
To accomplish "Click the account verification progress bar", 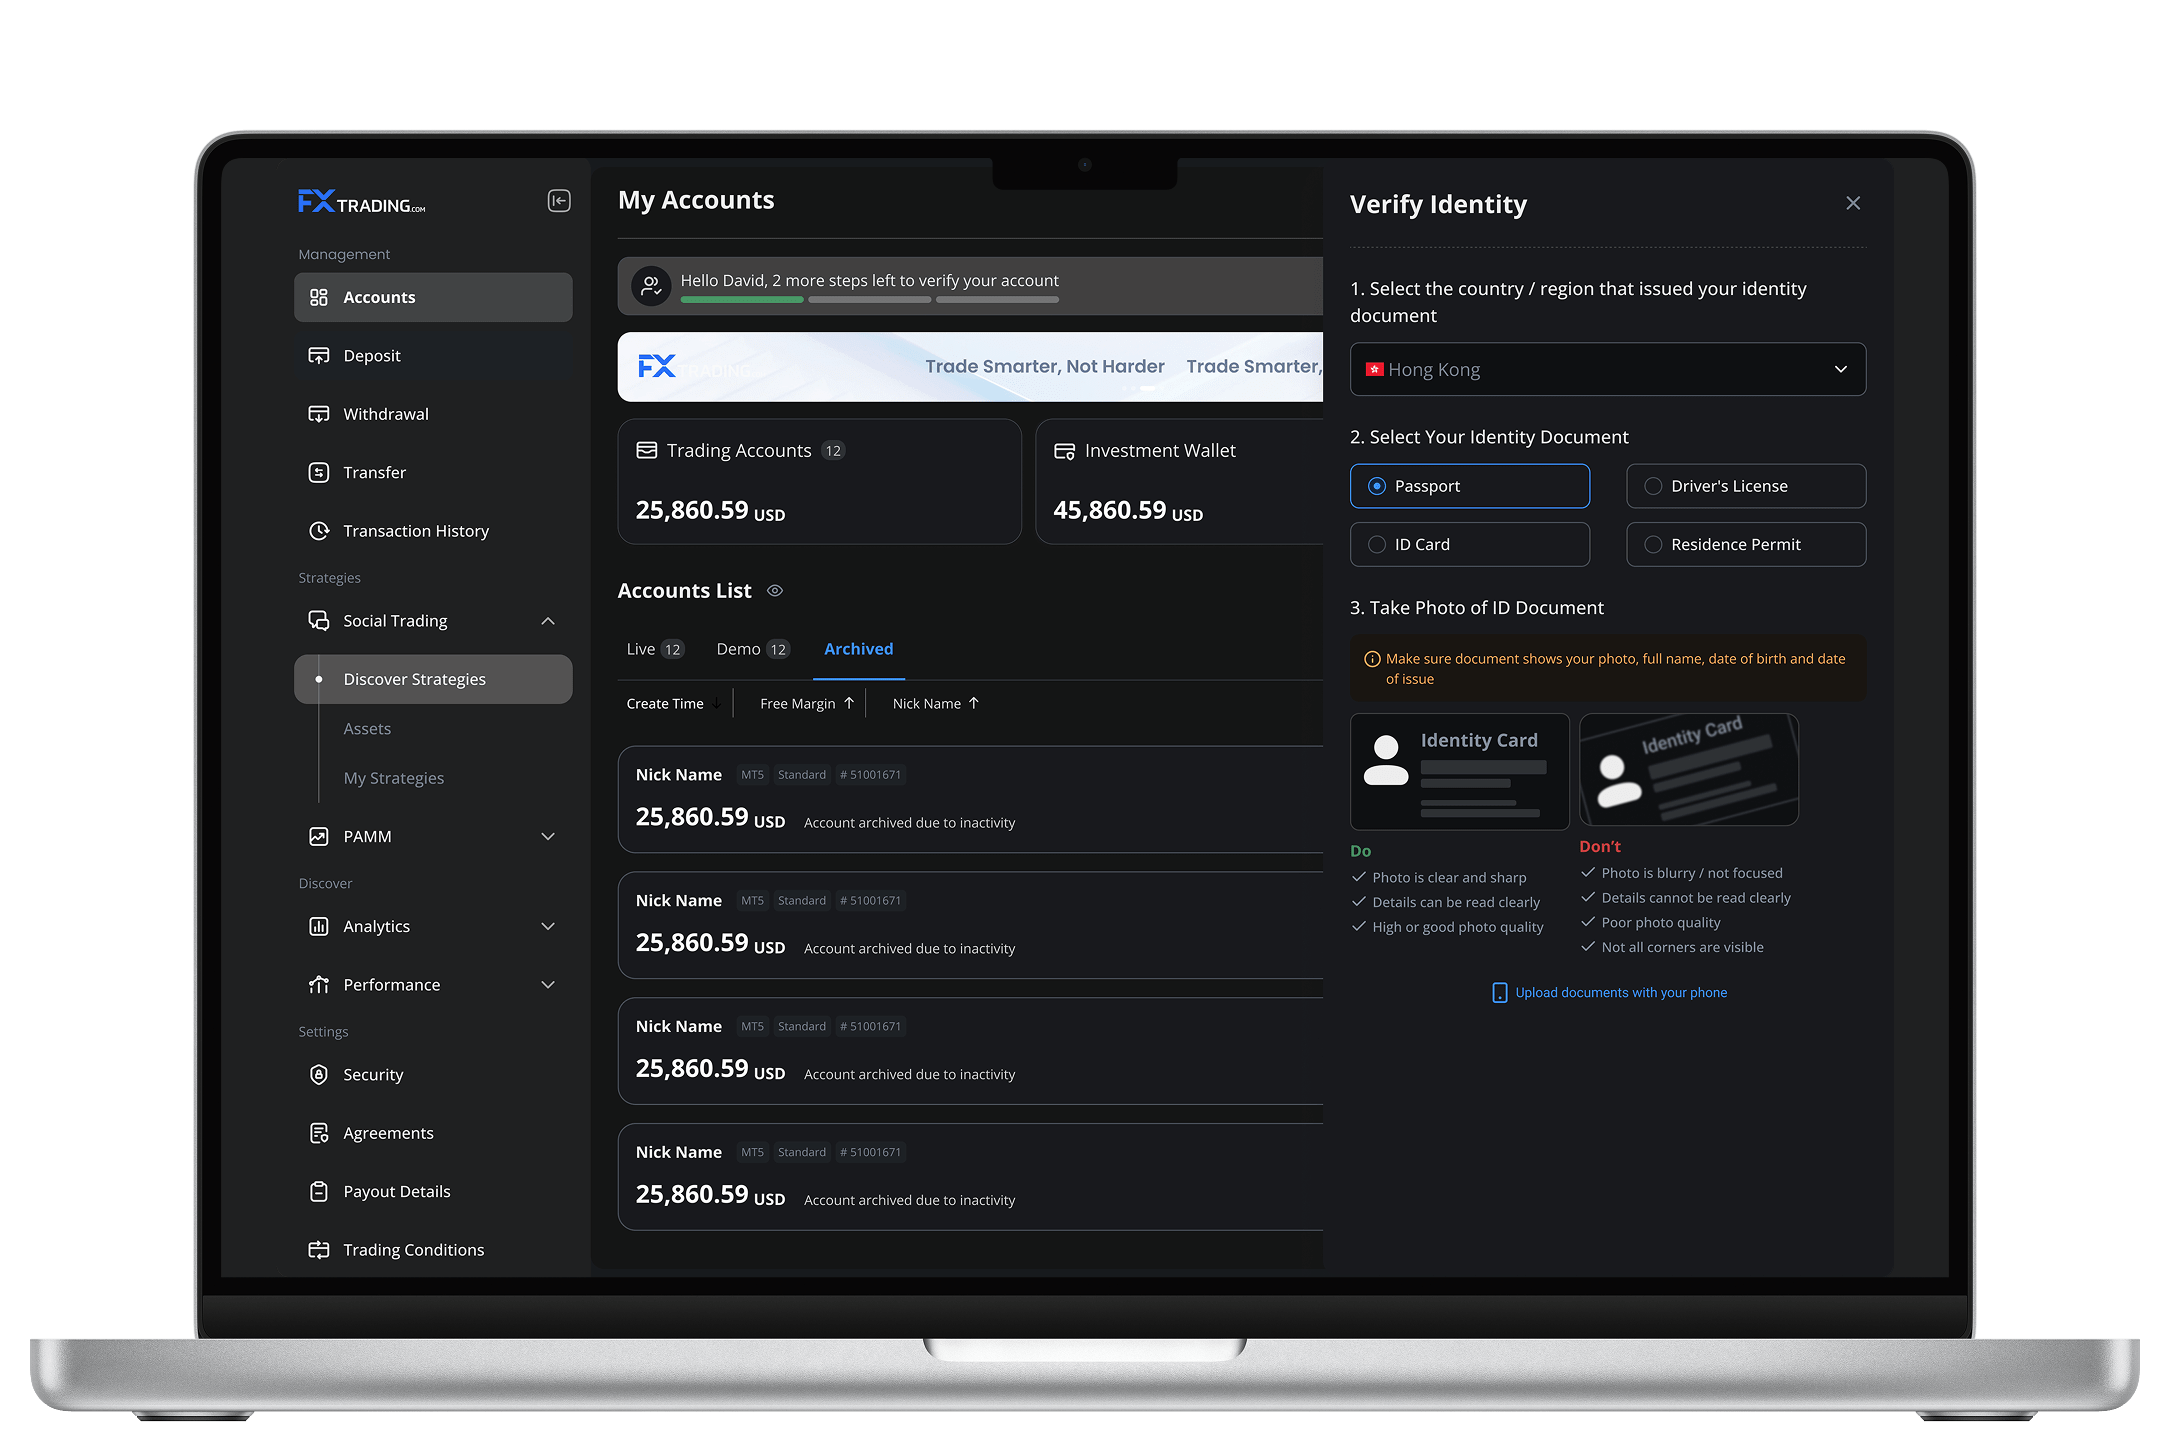I will [x=869, y=299].
